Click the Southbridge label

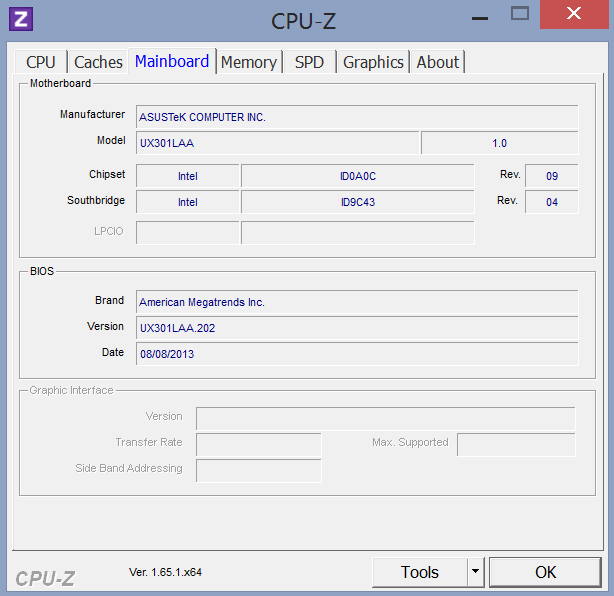click(x=96, y=200)
